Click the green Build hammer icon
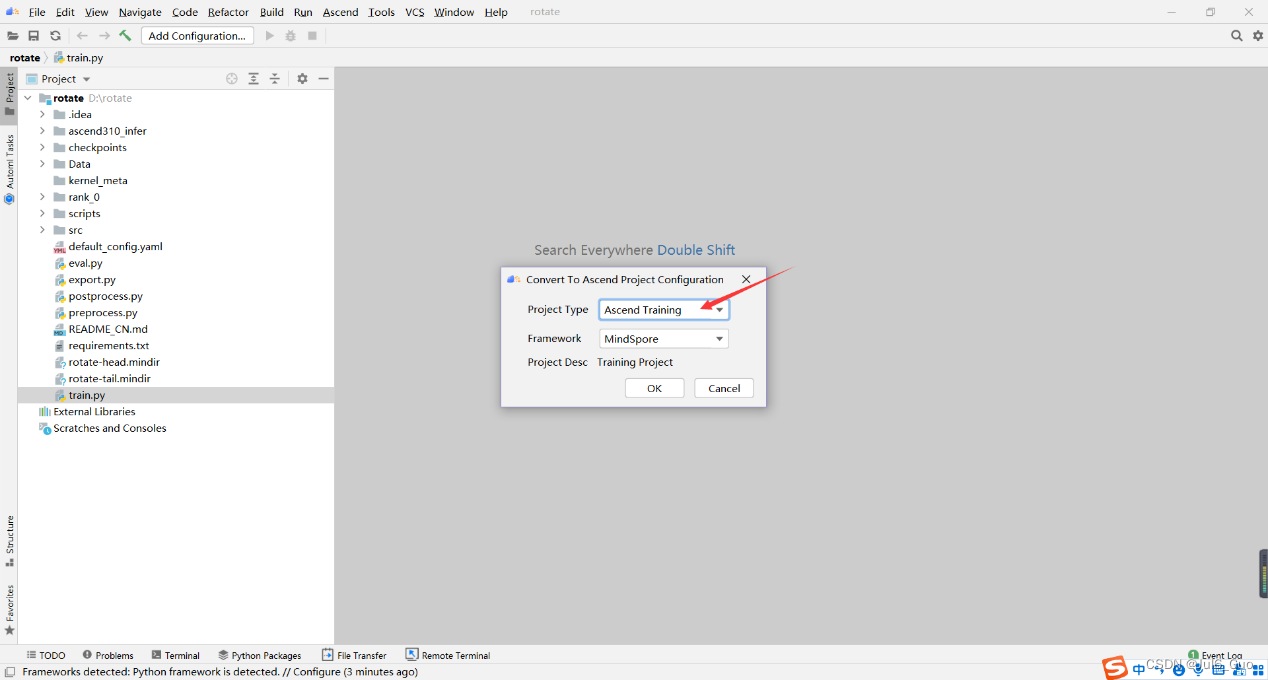Viewport: 1268px width, 680px height. tap(125, 36)
